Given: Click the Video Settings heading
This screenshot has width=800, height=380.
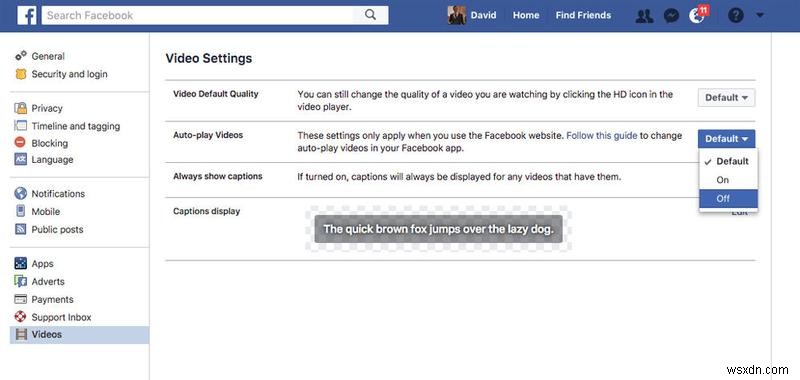Looking at the screenshot, I should (x=209, y=58).
